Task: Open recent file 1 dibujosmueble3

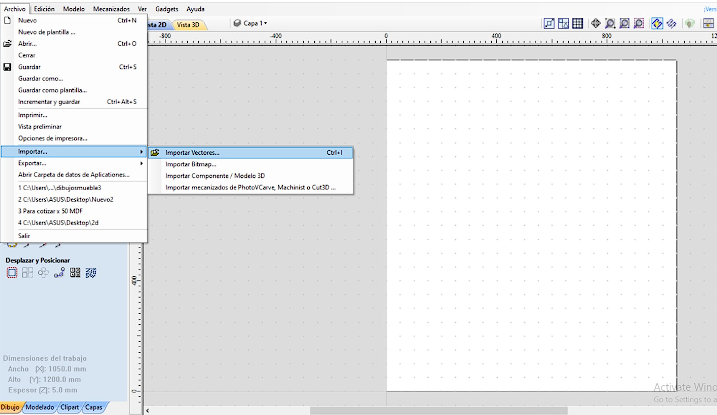Action: (74, 188)
